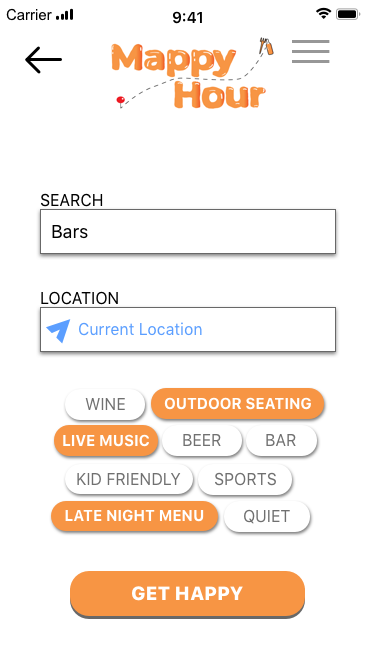Click the Current Location field
Screen dimensions: 375x667
(188, 329)
